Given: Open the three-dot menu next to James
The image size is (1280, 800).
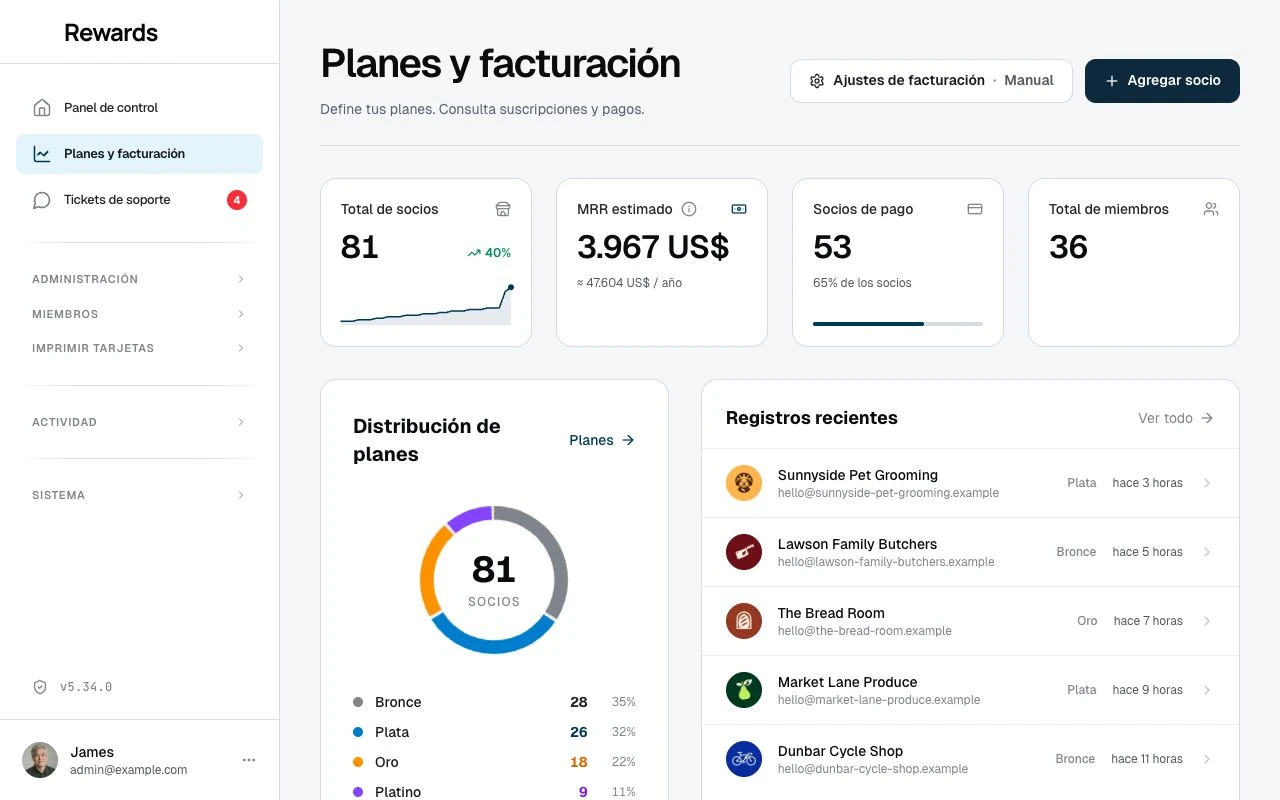Looking at the screenshot, I should pos(249,760).
